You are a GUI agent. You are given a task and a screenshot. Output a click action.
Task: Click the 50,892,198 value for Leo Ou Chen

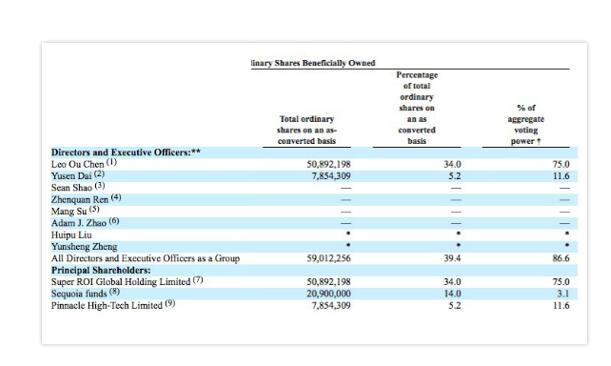(328, 164)
